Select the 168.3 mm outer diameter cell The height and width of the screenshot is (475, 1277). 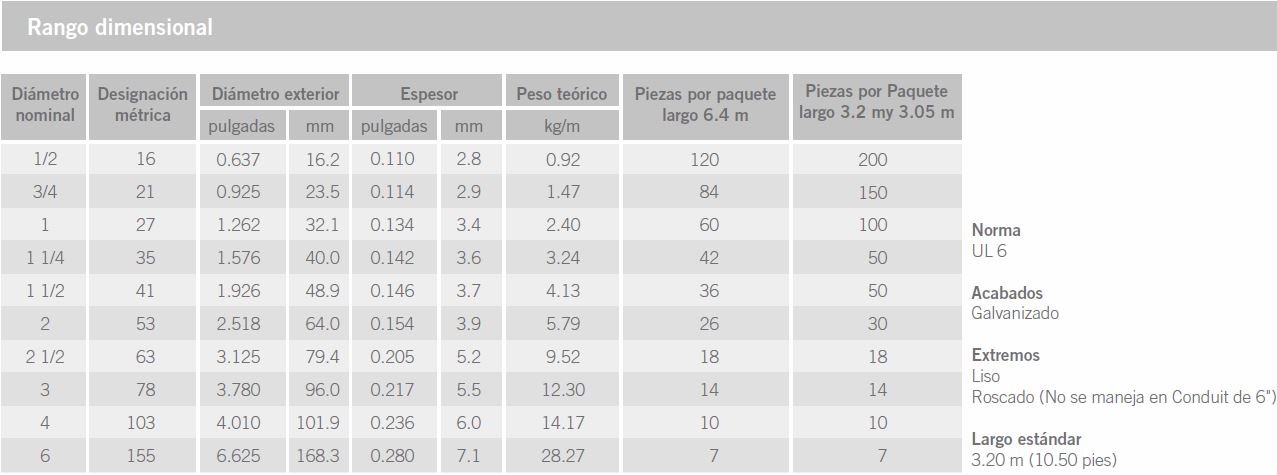[x=320, y=456]
